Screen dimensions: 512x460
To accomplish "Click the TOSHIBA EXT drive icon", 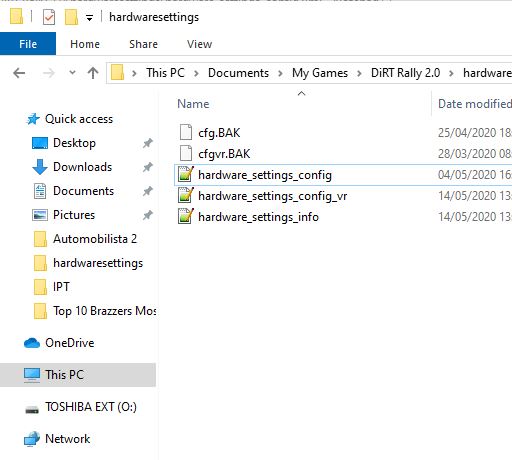I will tap(32, 410).
